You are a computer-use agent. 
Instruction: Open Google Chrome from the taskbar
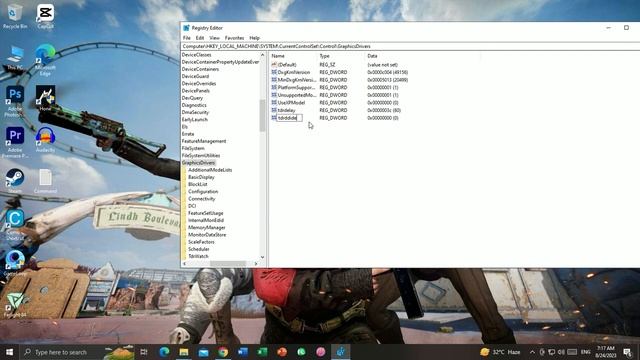[x=223, y=352]
